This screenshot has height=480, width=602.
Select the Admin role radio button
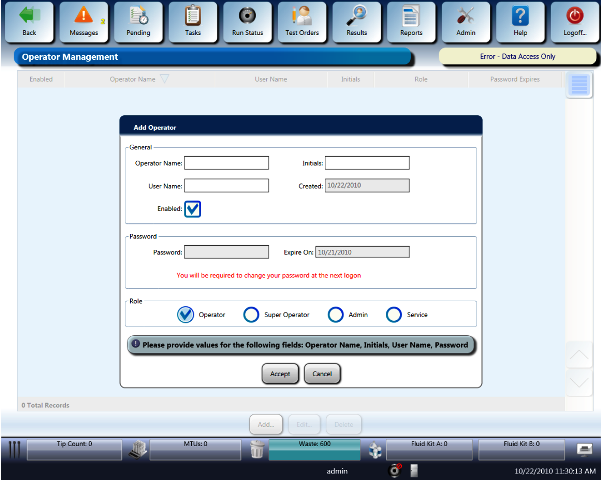336,314
